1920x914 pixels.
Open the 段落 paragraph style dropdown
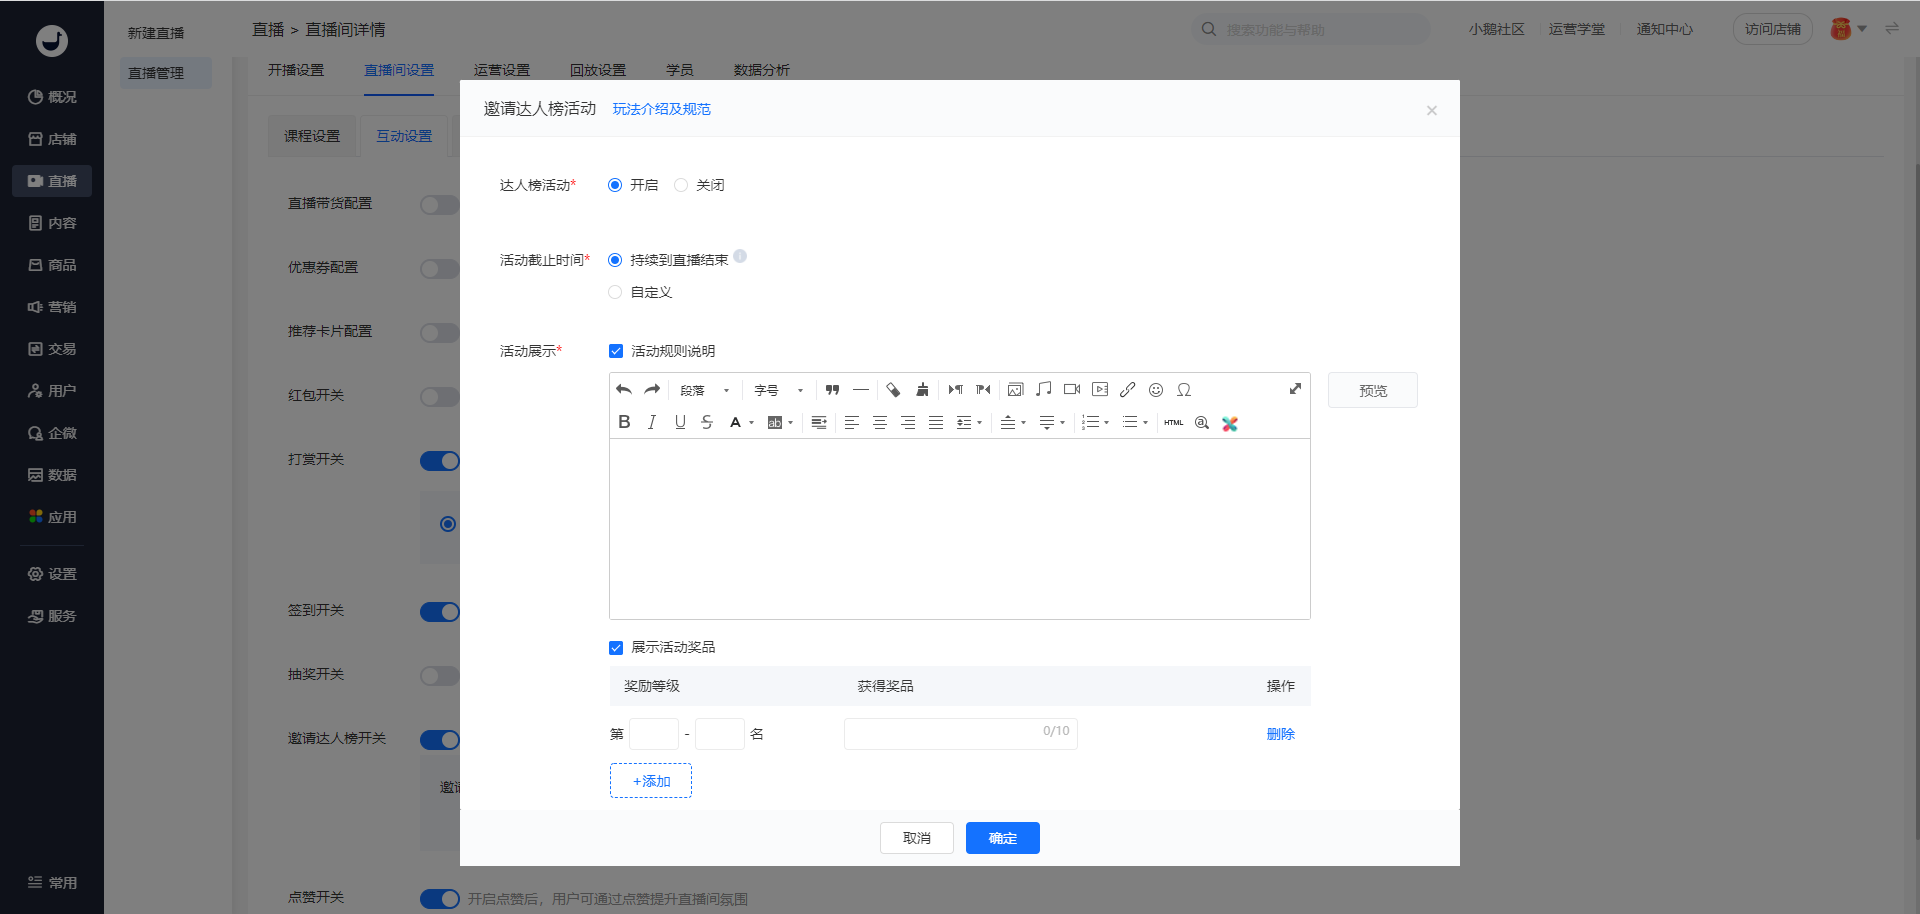click(704, 390)
